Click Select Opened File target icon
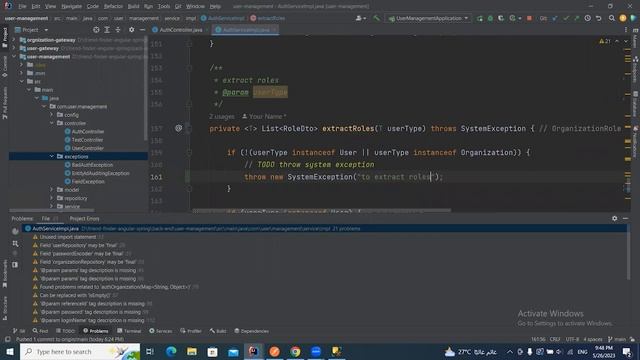Image resolution: width=640 pixels, height=360 pixels. click(x=96, y=30)
